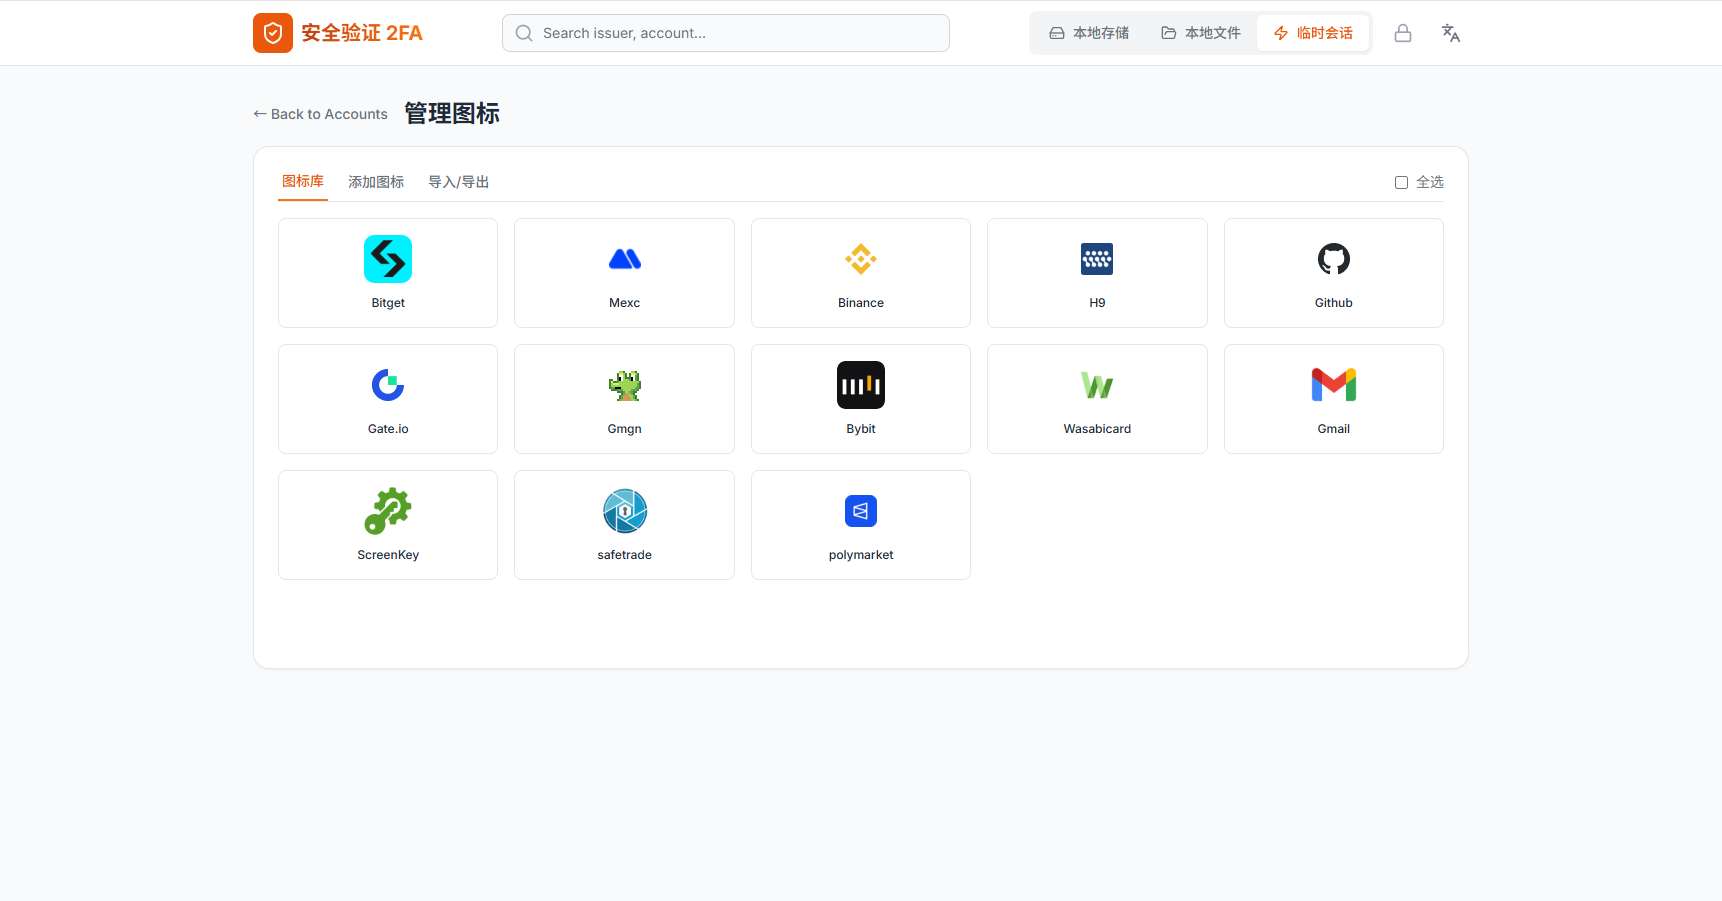
Task: Select the Bybit icon card
Action: point(860,398)
